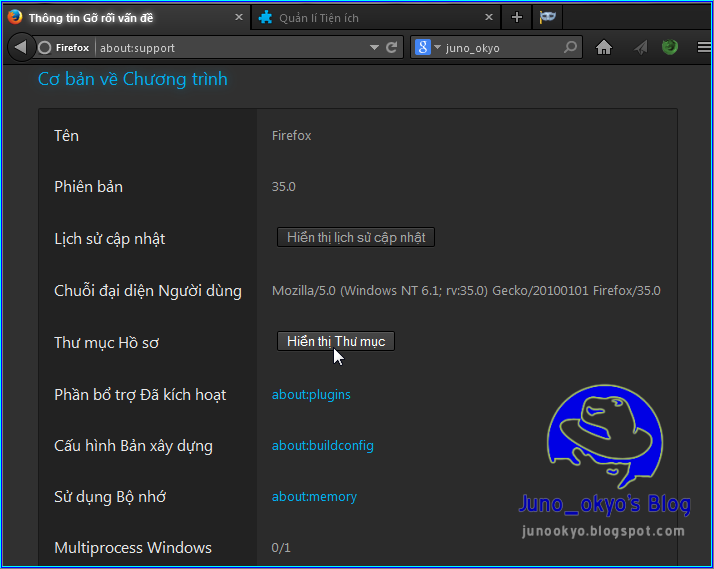Open the about:plugins link
This screenshot has height=569, width=714.
click(x=311, y=394)
